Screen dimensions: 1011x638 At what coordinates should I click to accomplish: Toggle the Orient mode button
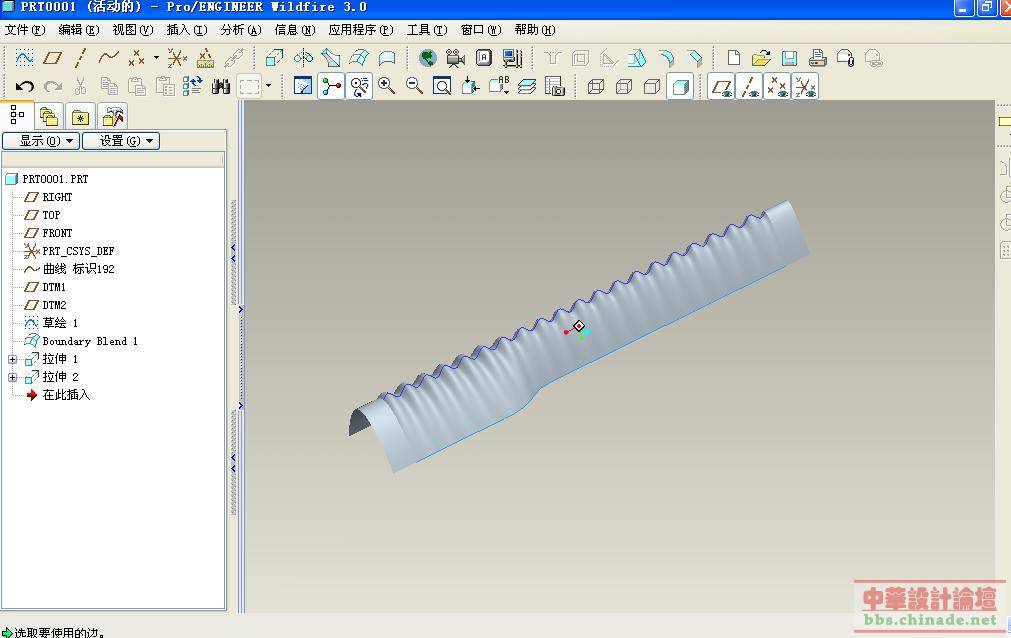359,86
